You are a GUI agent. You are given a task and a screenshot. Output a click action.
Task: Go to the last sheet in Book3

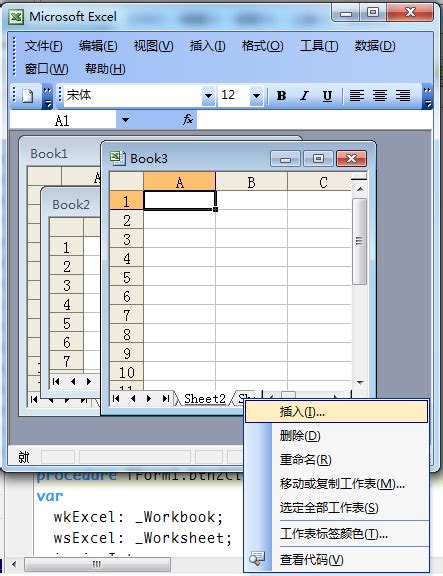coord(165,399)
